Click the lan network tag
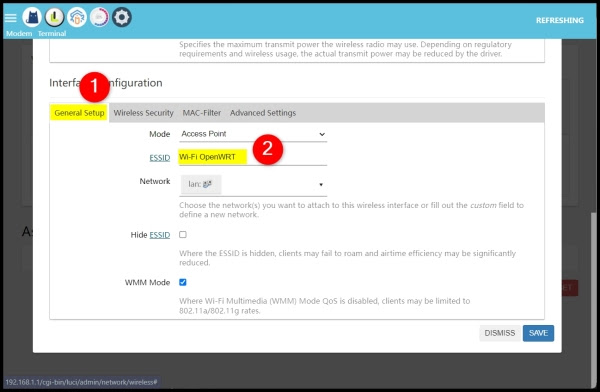This screenshot has height=392, width=600. tap(200, 184)
